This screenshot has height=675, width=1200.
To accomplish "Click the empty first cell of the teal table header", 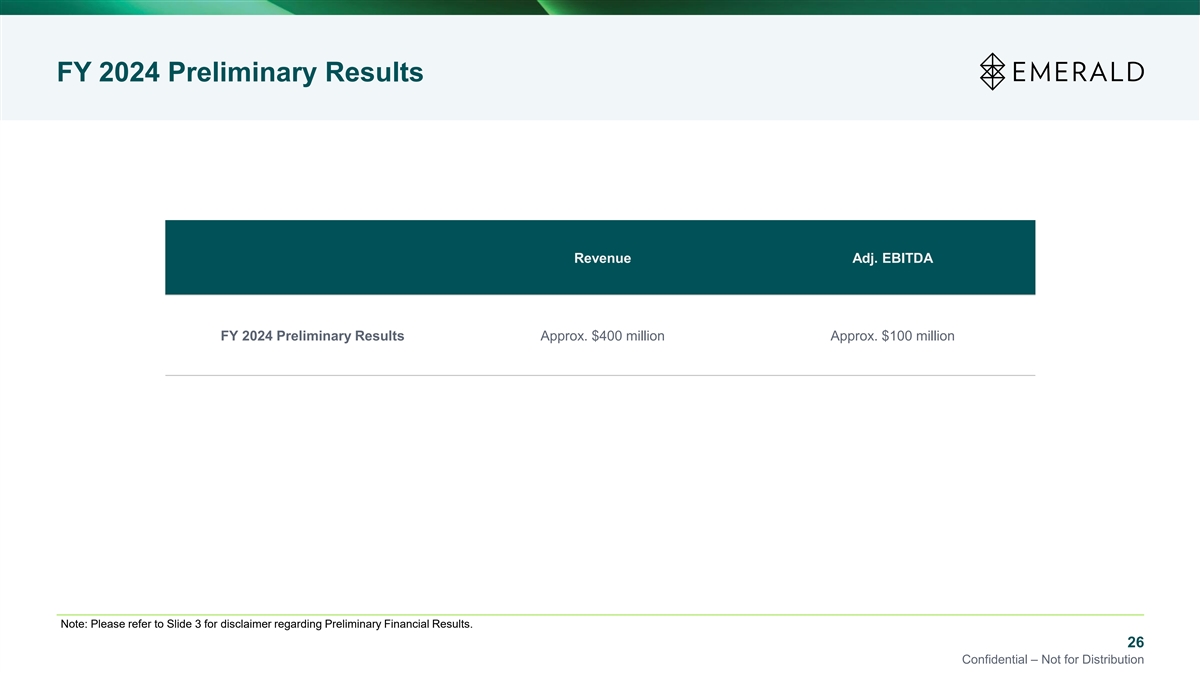I will (x=312, y=258).
